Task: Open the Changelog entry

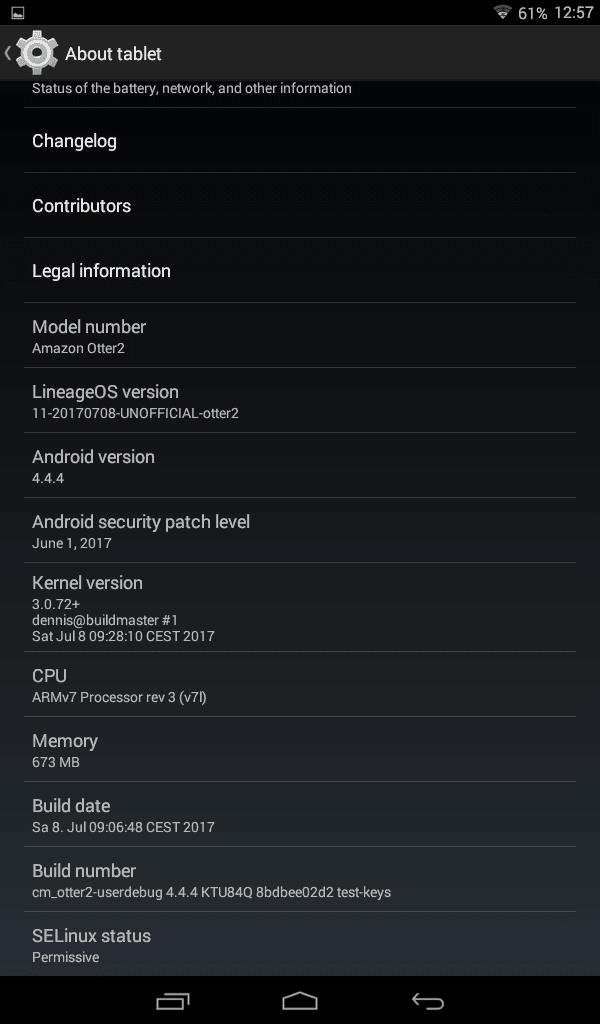Action: coord(300,140)
